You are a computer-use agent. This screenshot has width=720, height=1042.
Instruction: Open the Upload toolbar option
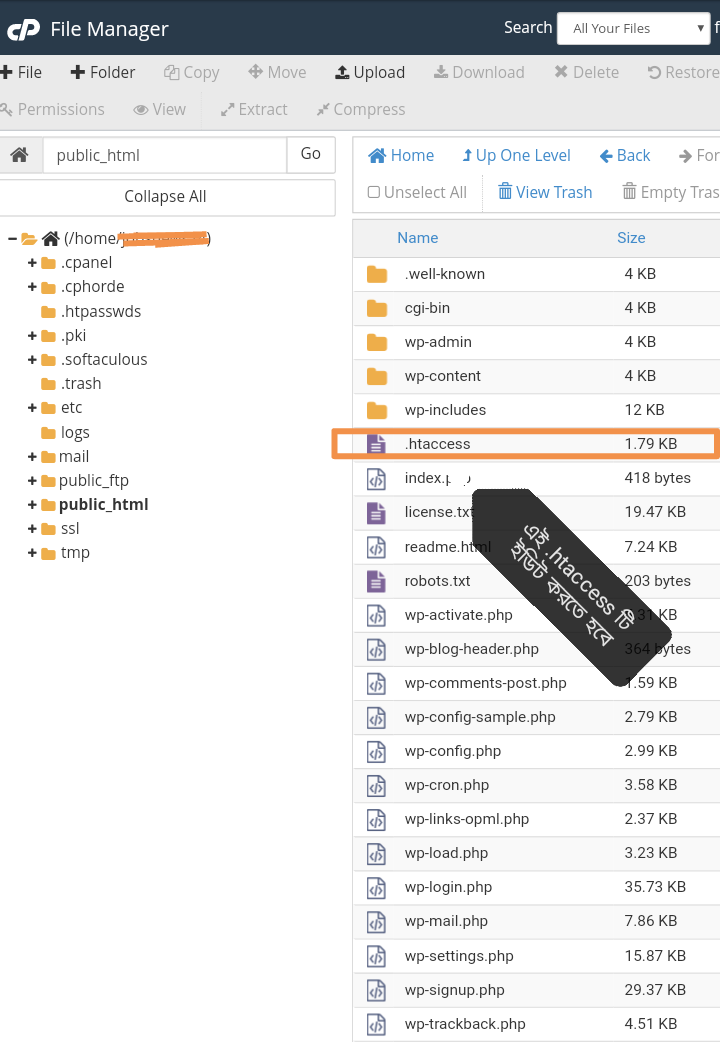[x=370, y=72]
